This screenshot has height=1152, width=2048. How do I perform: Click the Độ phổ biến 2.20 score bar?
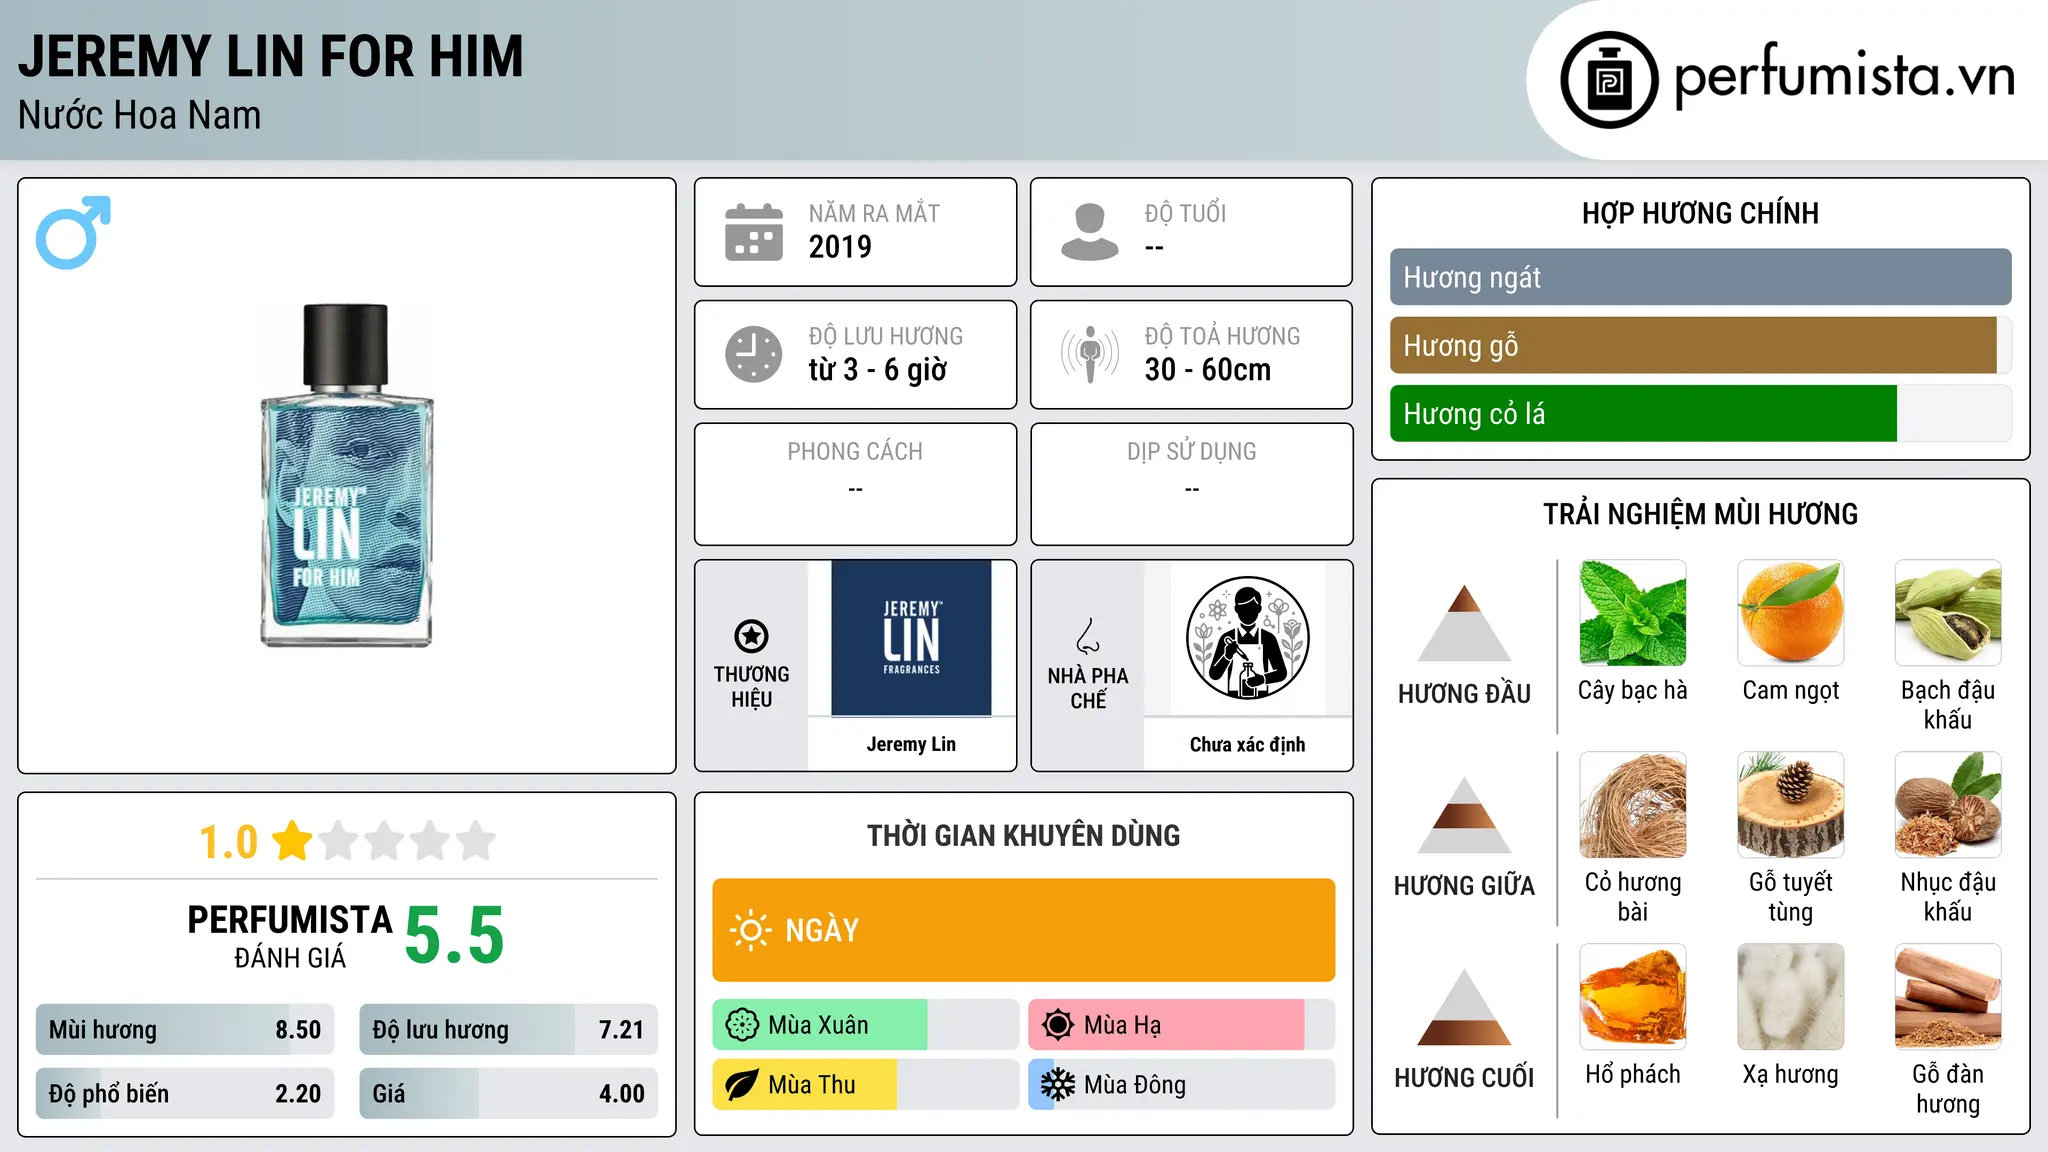pos(185,1093)
